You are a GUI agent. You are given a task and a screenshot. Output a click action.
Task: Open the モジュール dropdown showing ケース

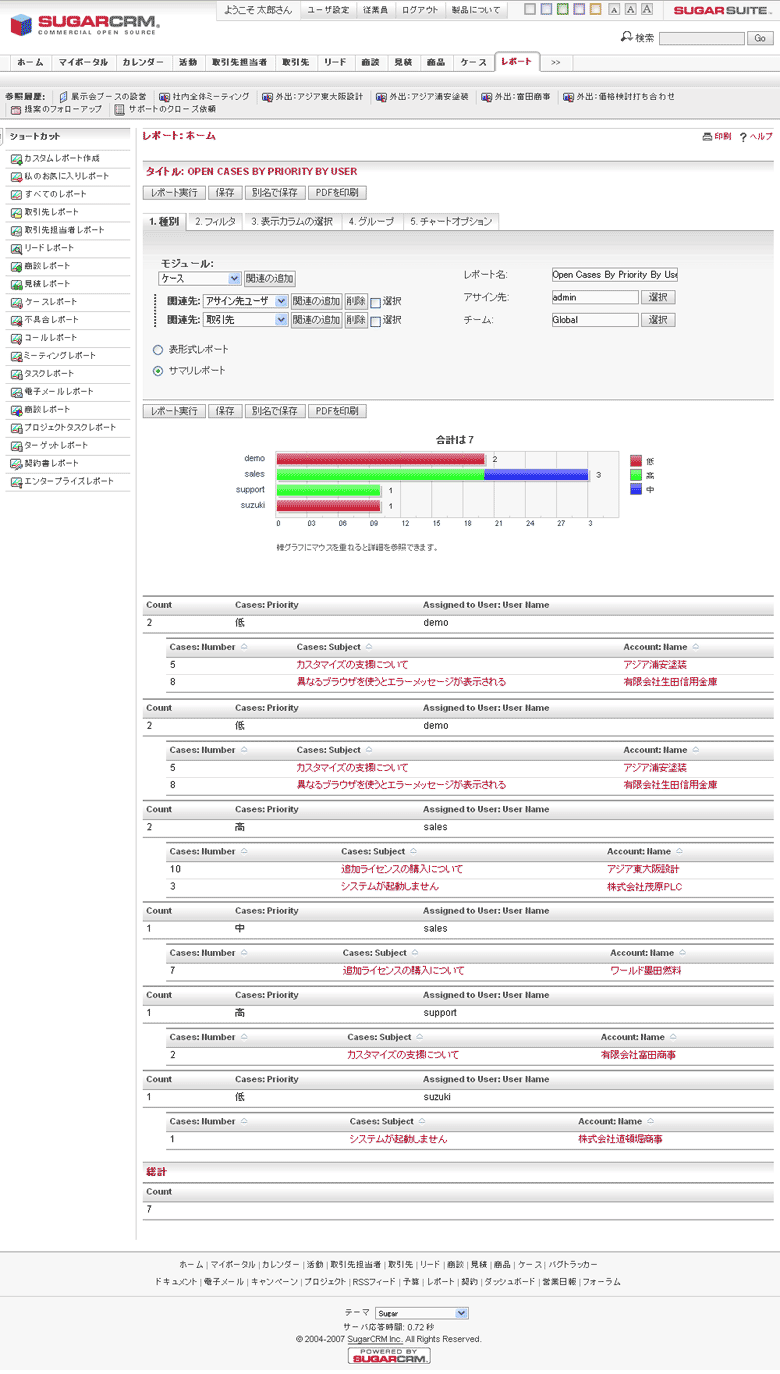tap(200, 279)
